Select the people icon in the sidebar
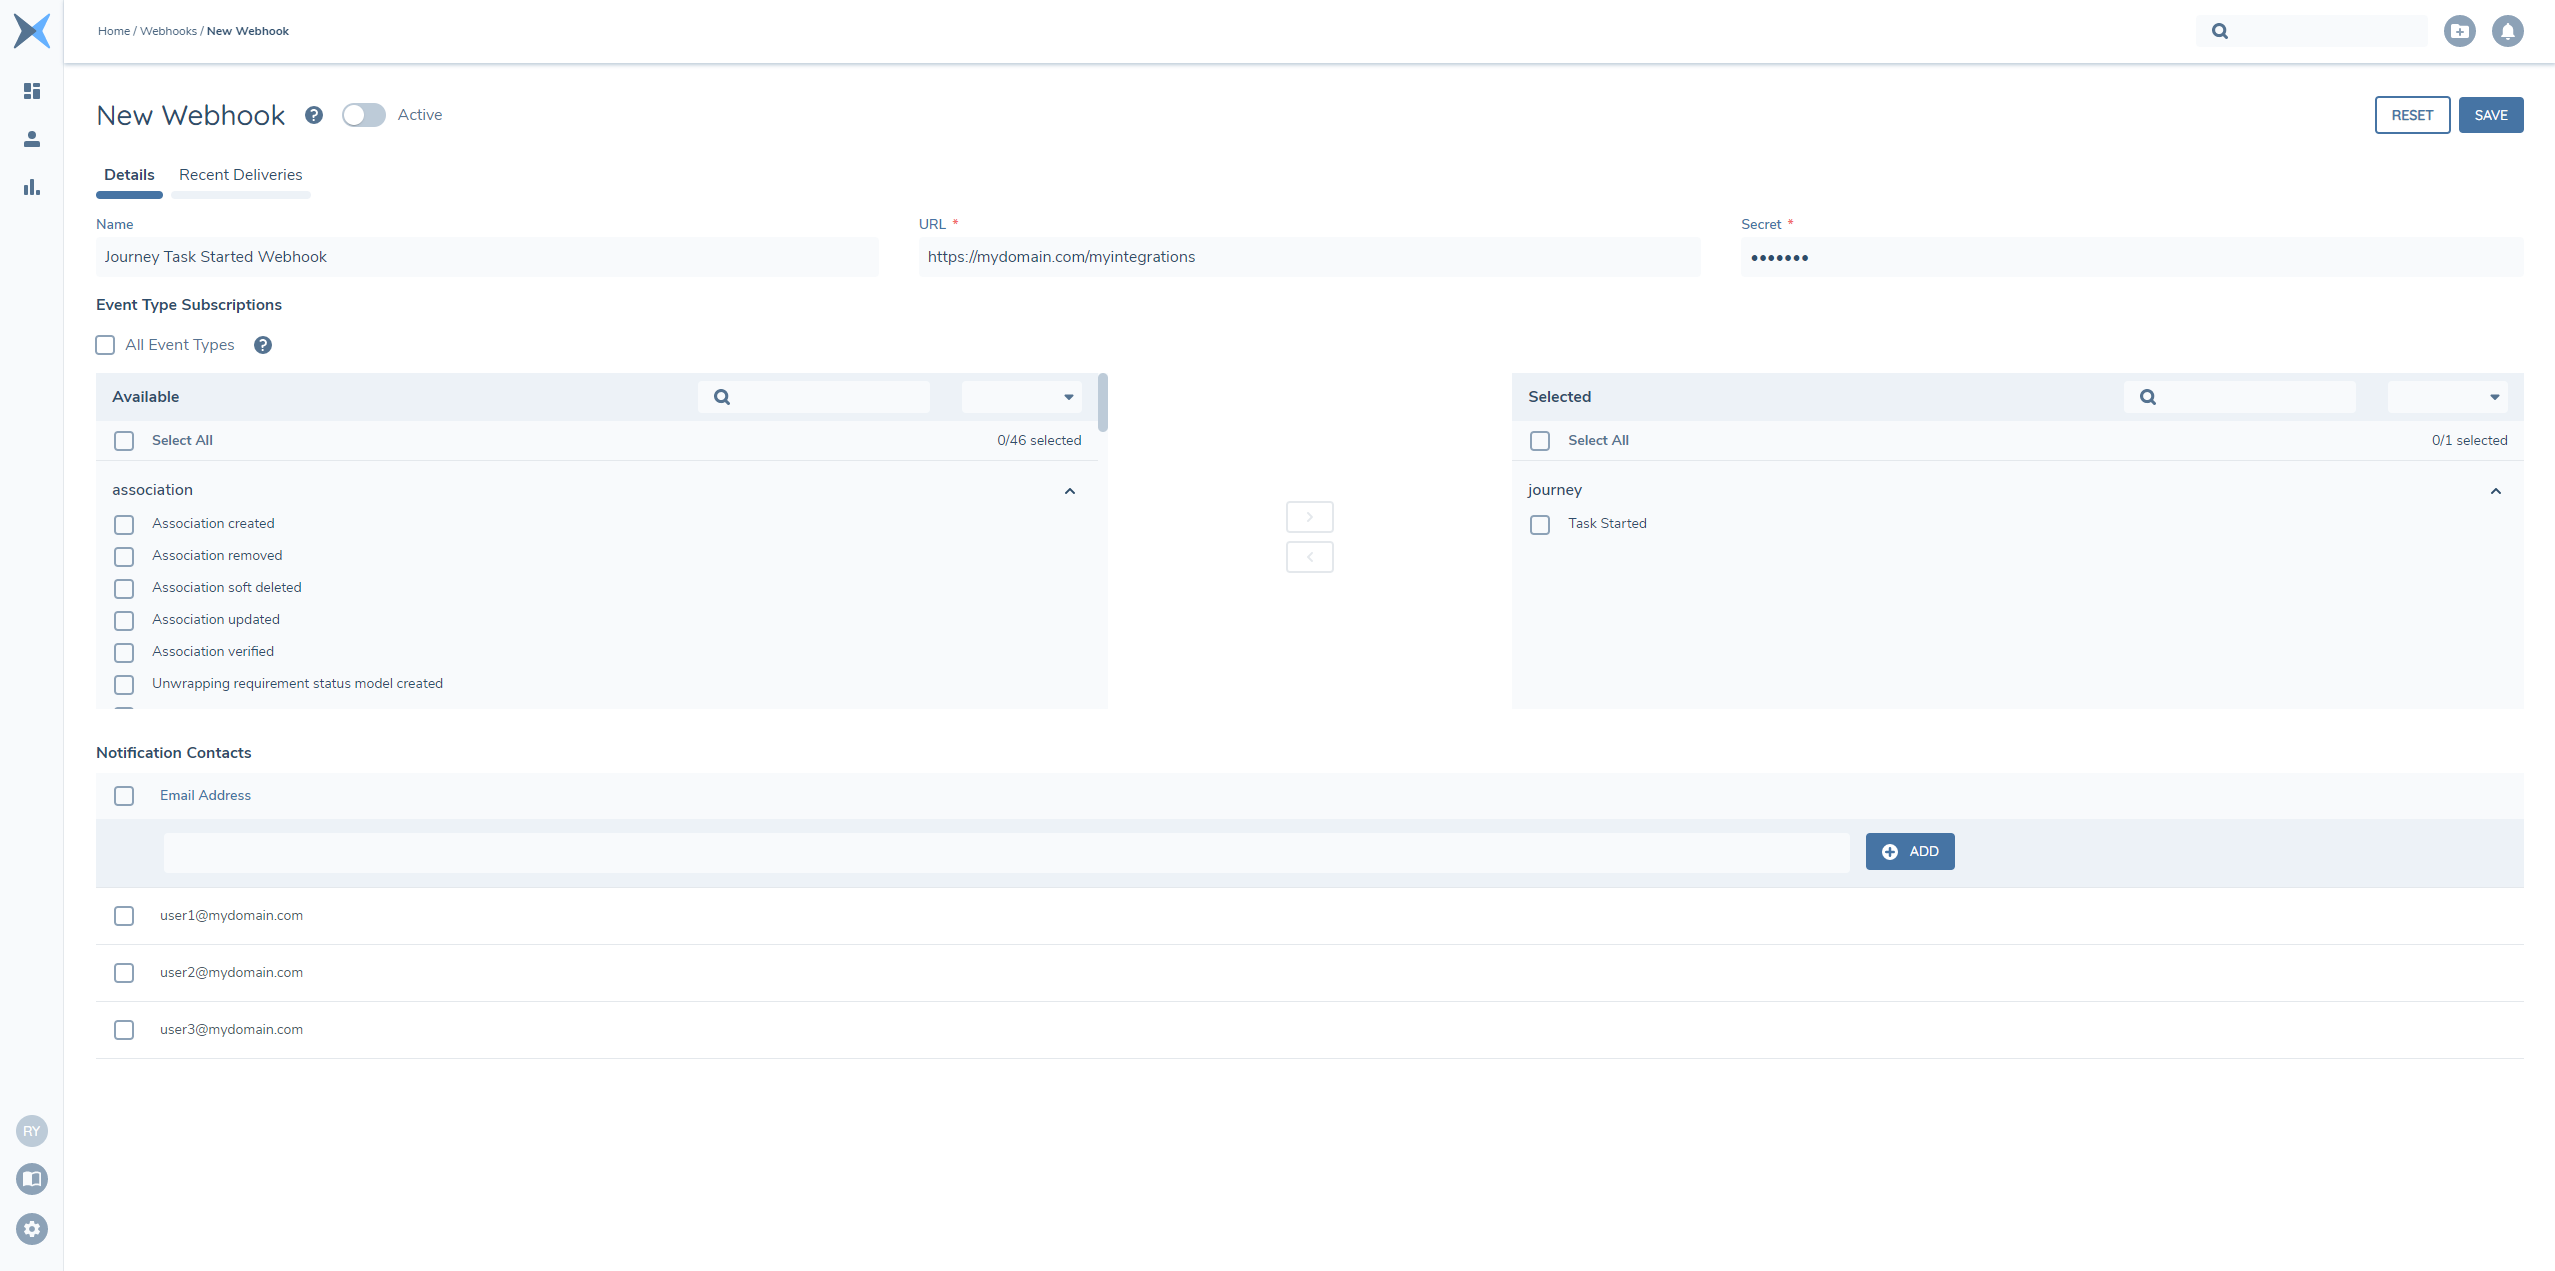 coord(32,139)
